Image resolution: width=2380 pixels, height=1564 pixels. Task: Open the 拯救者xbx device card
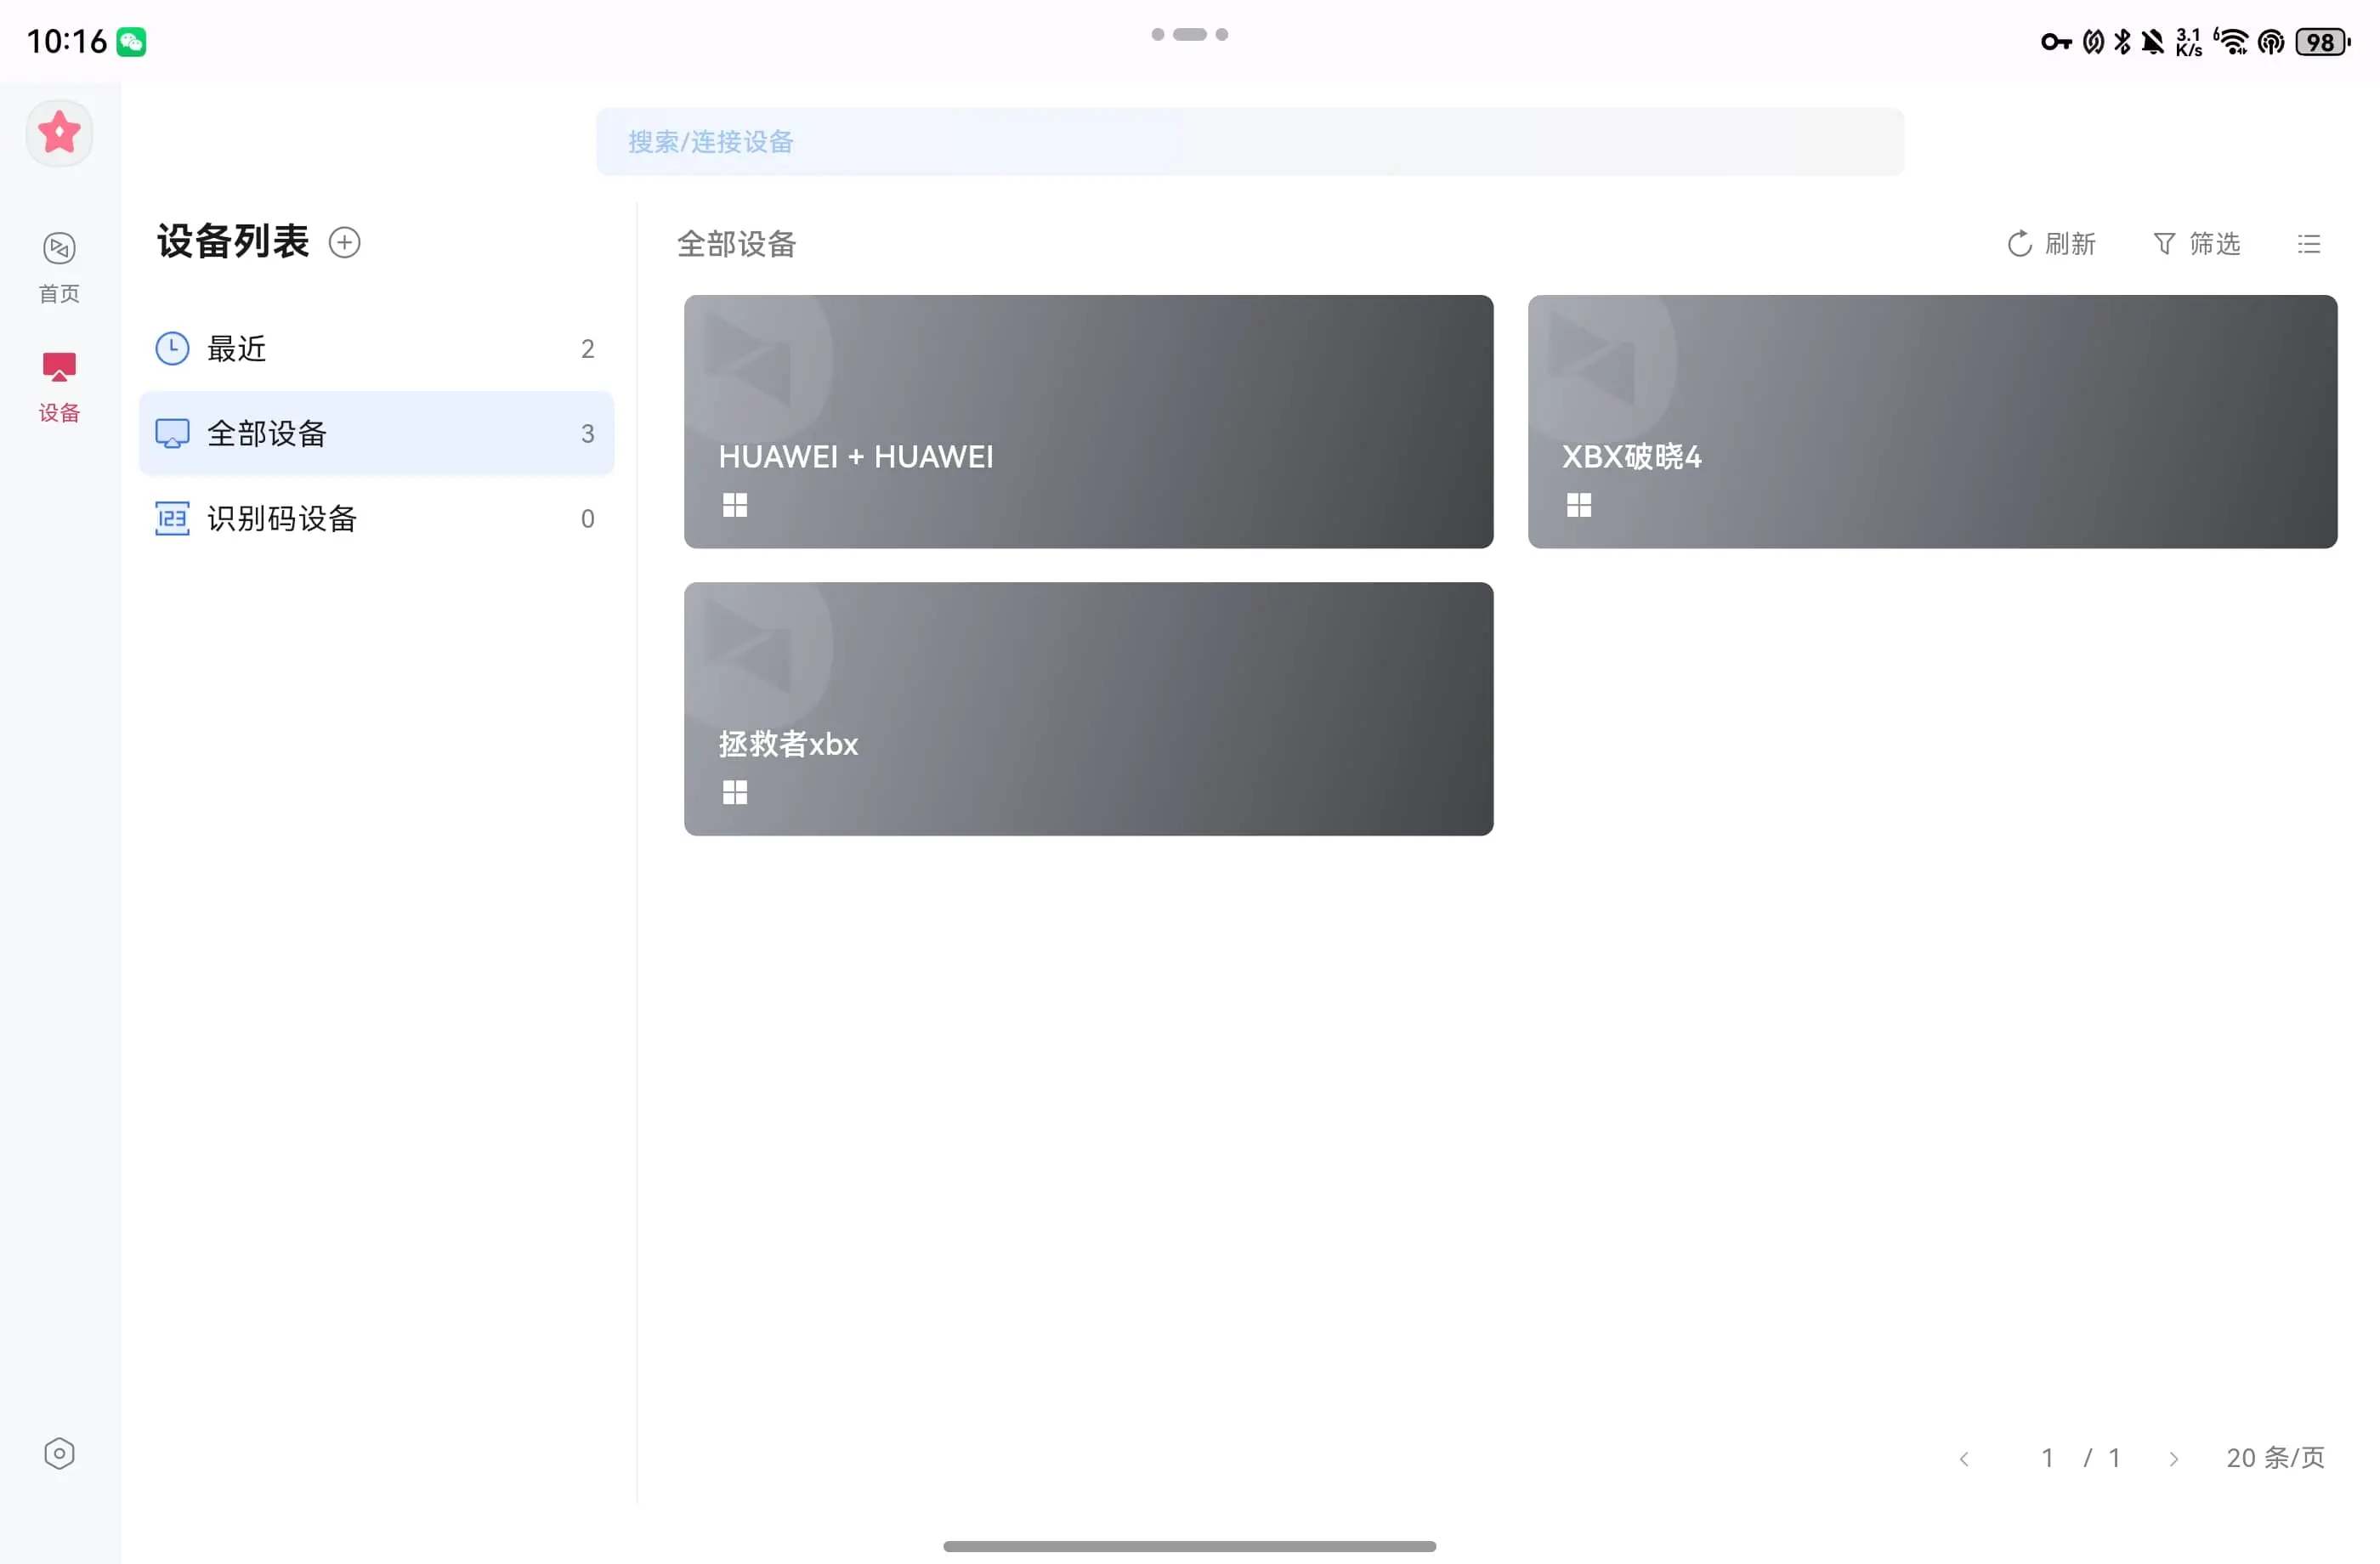click(1088, 709)
